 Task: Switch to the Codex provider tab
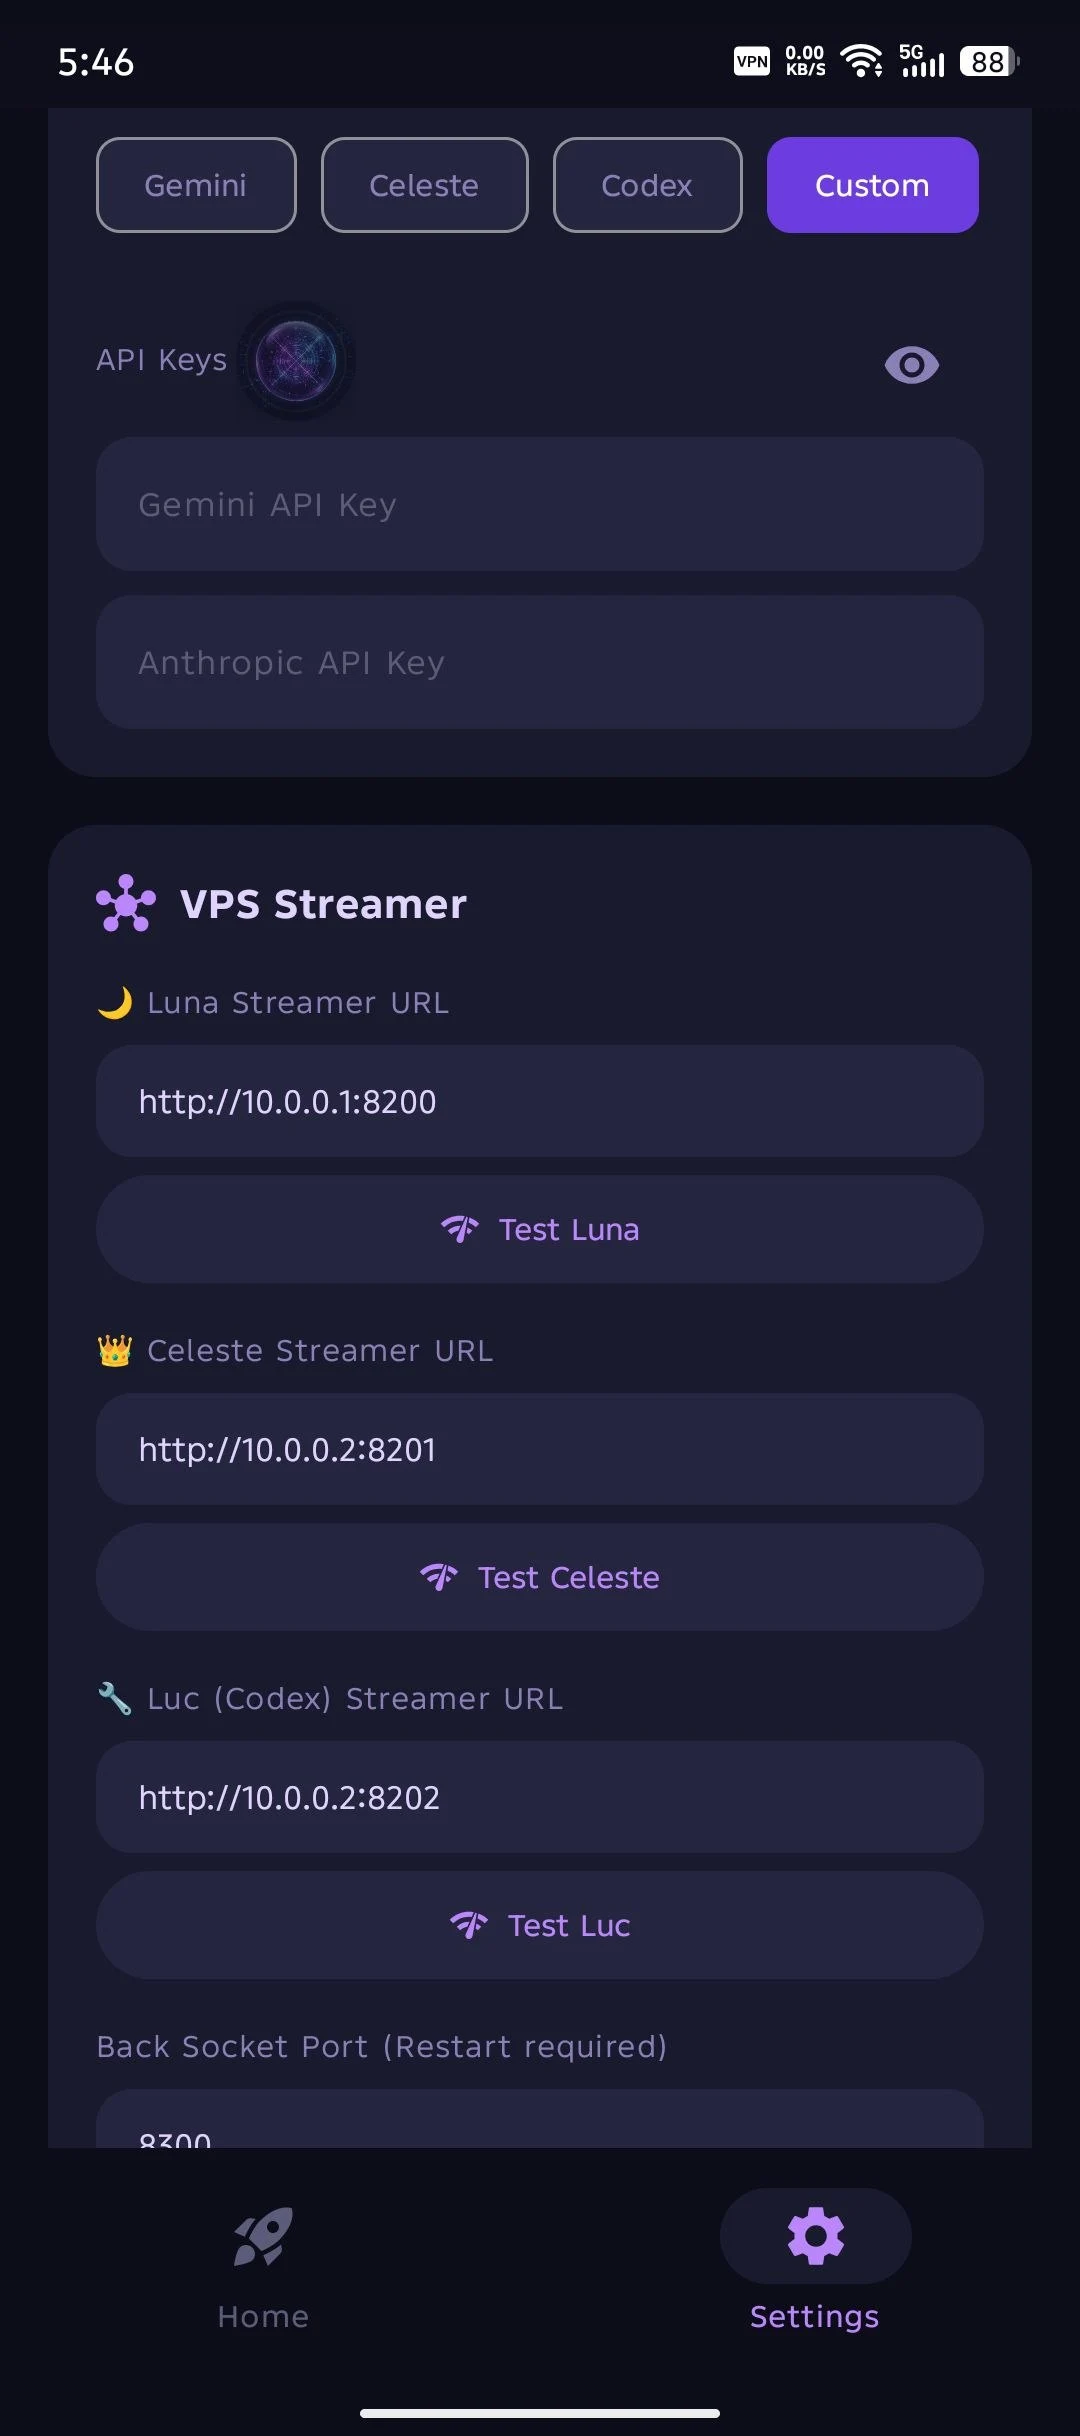tap(646, 185)
